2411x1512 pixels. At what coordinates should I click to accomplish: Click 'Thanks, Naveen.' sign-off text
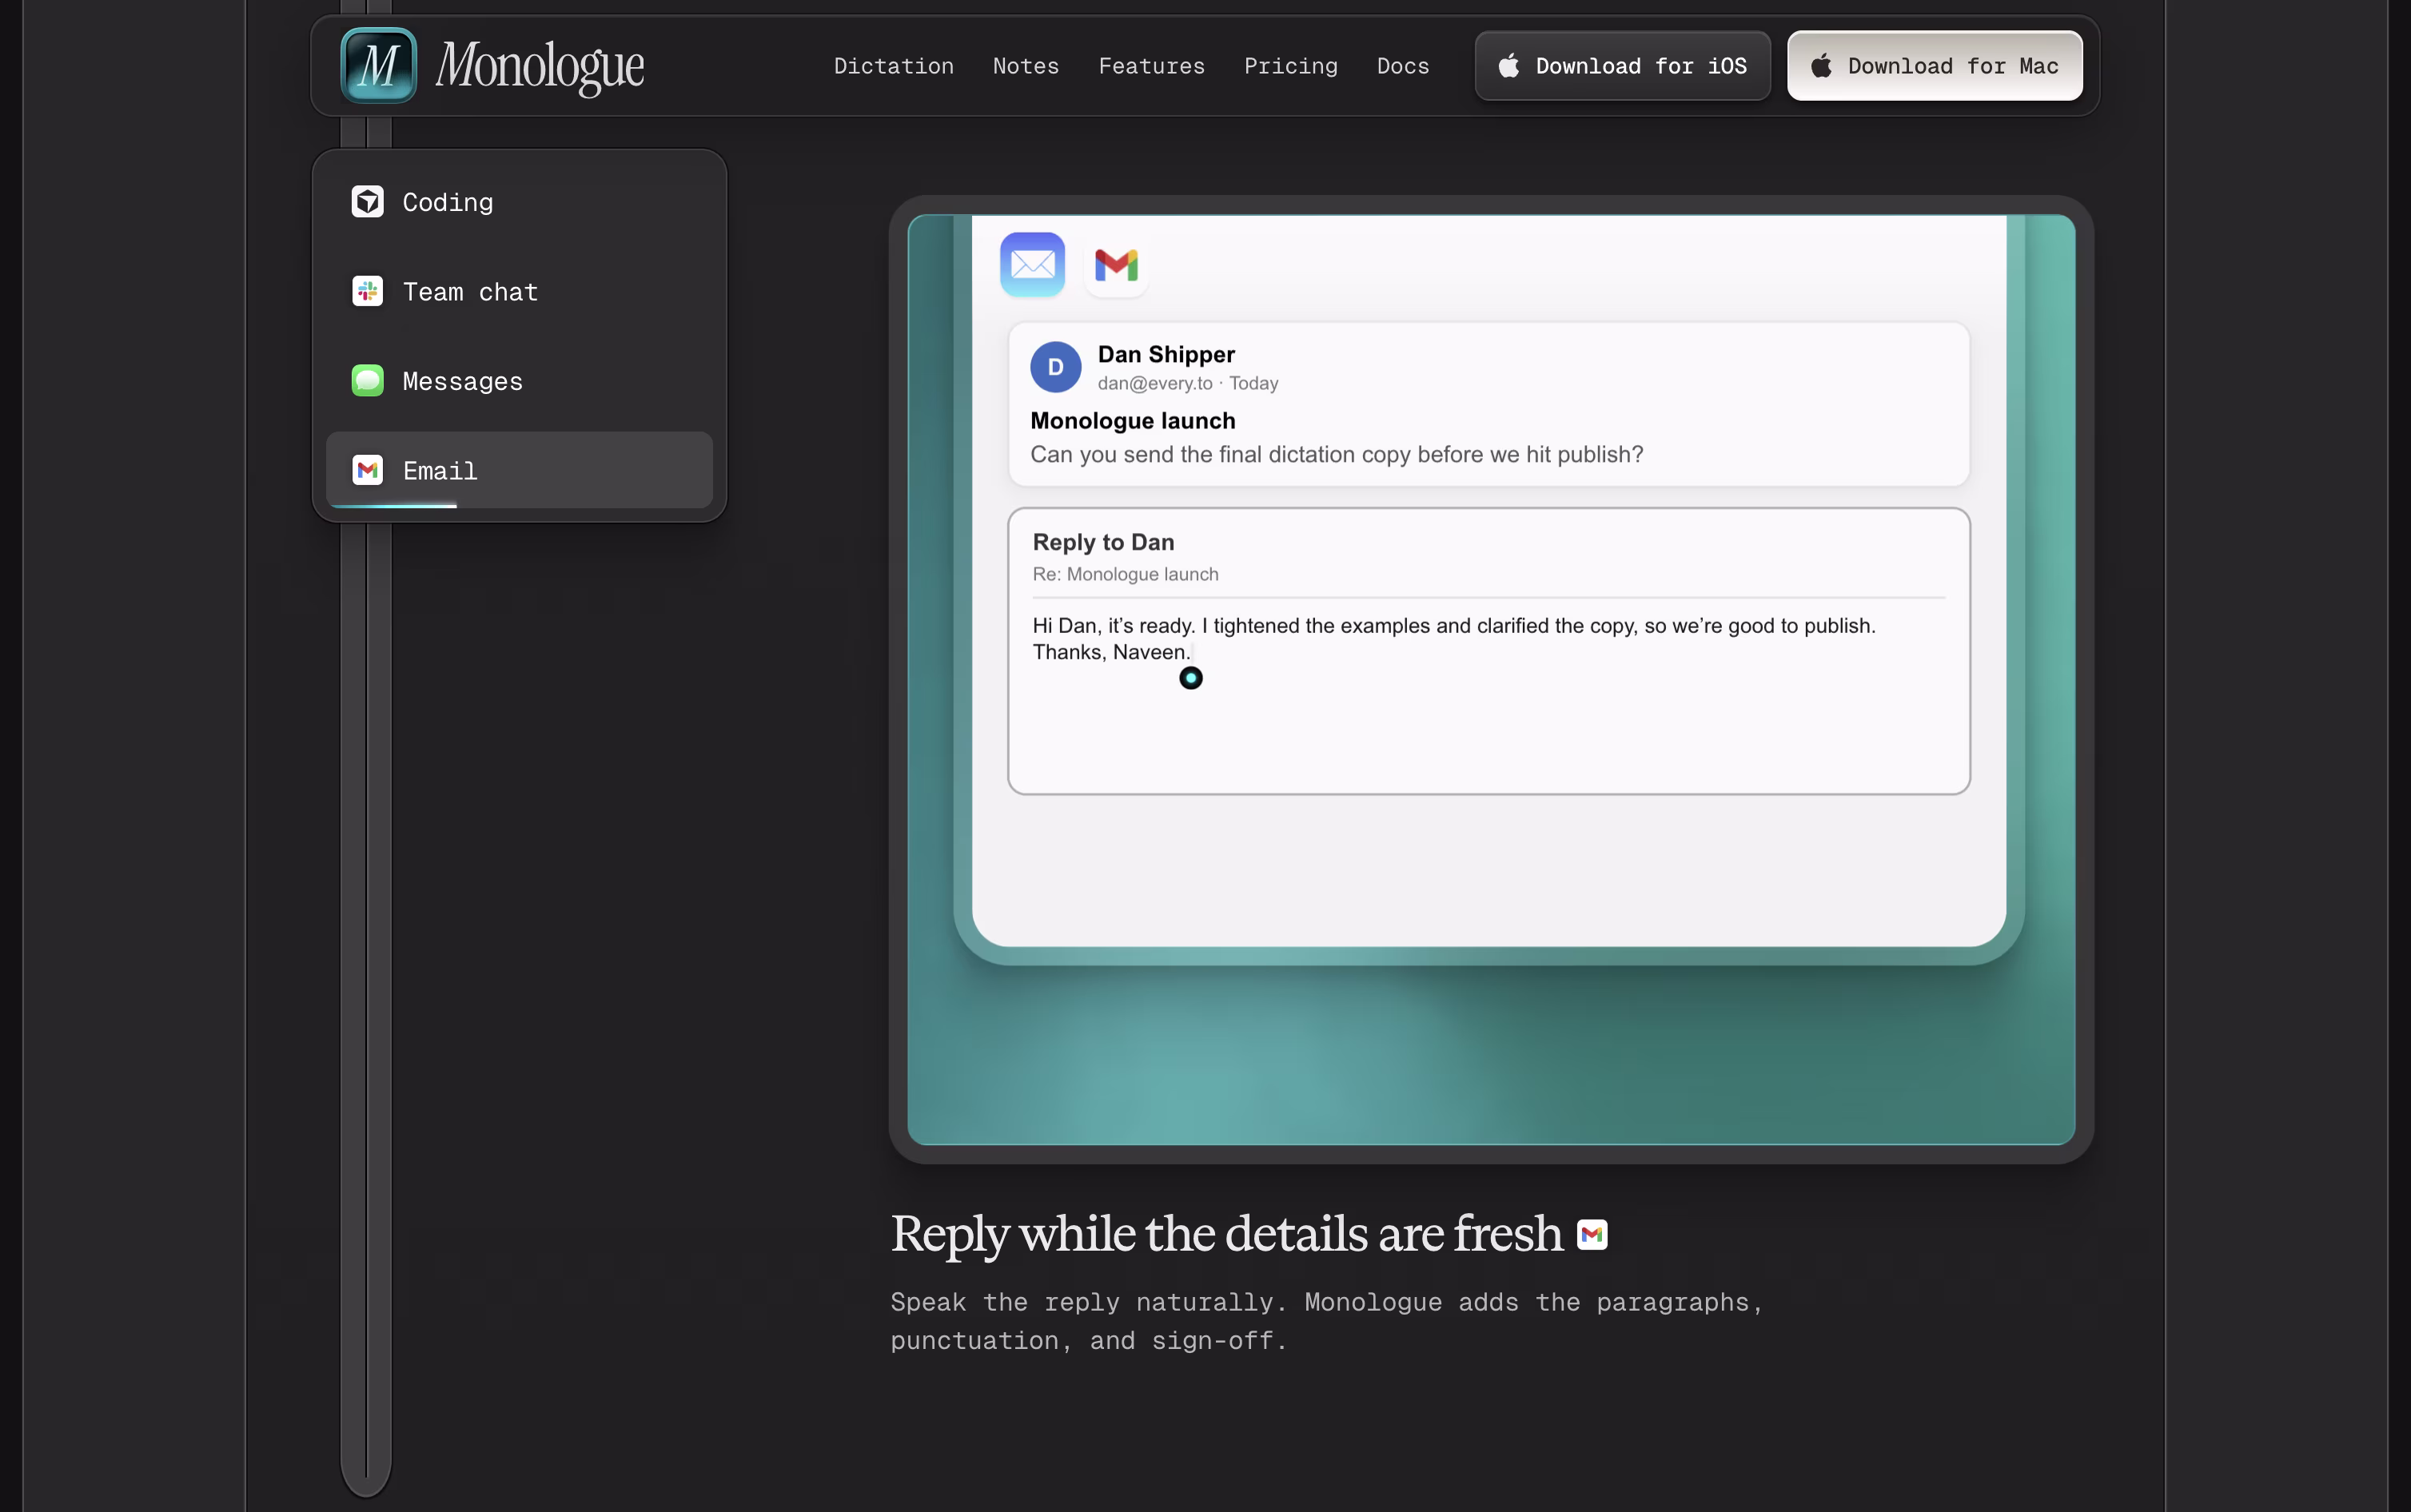(1111, 652)
